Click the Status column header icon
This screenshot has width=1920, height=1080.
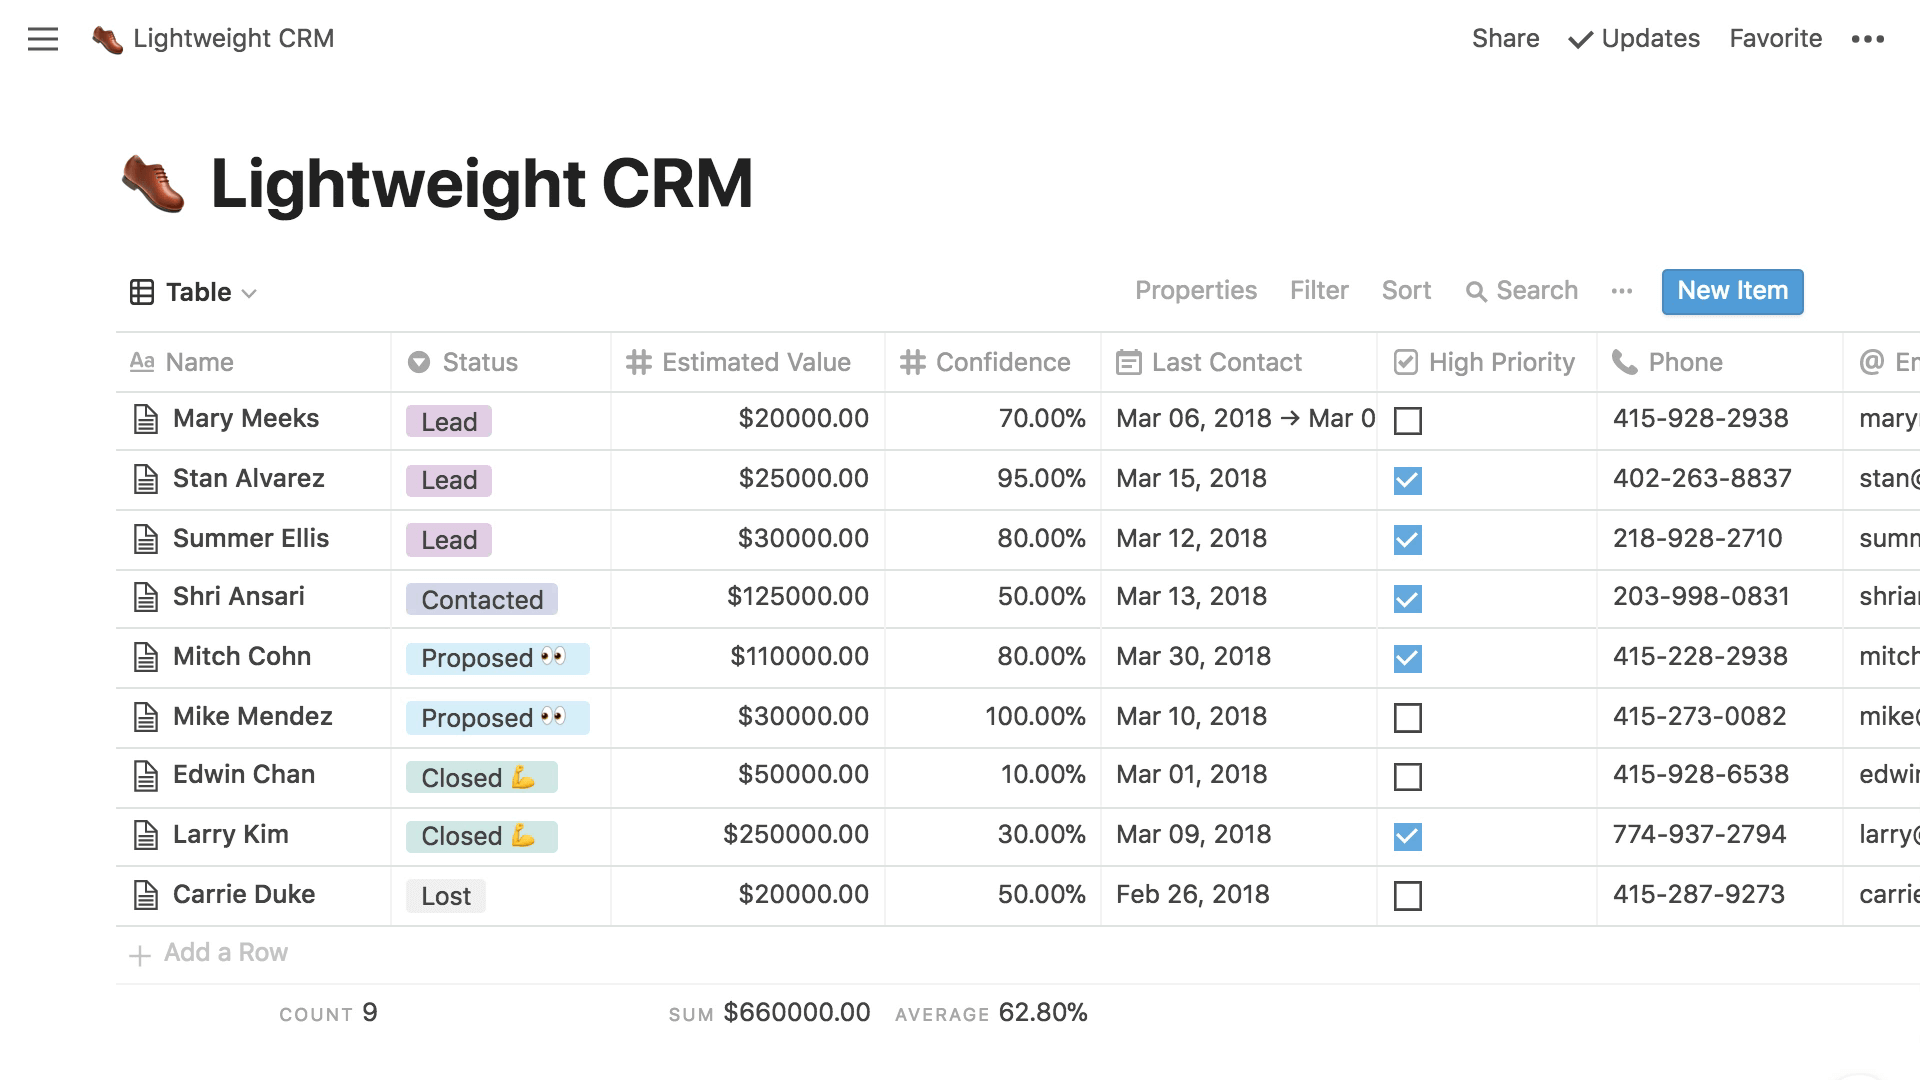click(419, 361)
